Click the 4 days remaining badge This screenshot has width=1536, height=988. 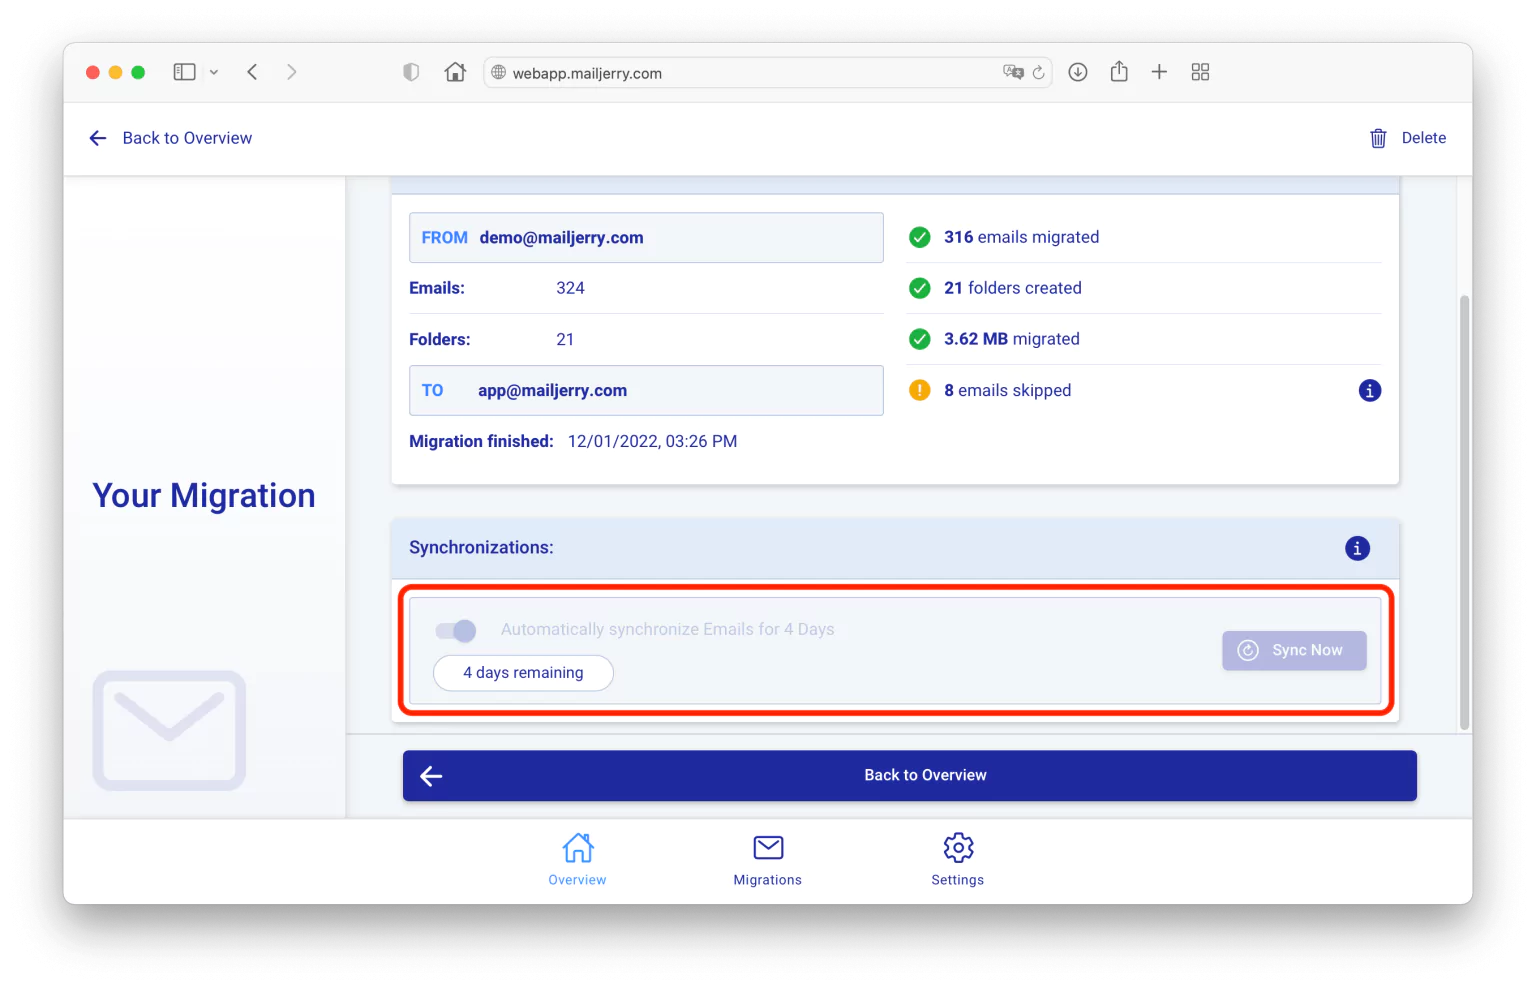pos(523,672)
